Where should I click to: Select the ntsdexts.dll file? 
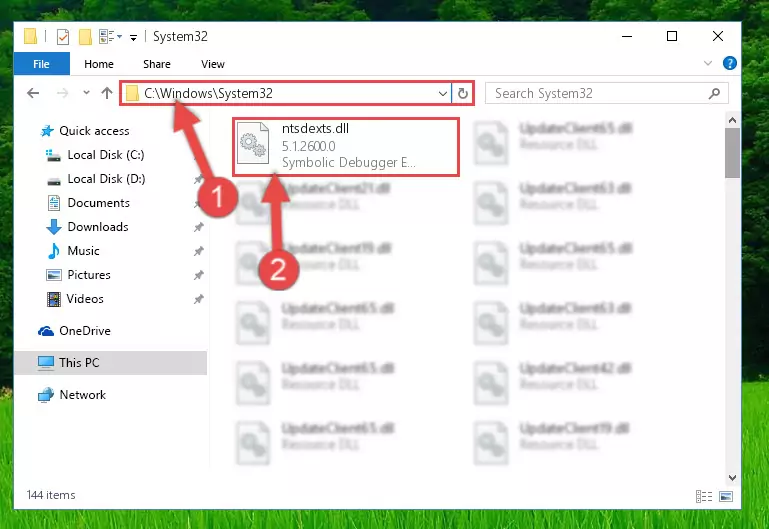coord(346,147)
